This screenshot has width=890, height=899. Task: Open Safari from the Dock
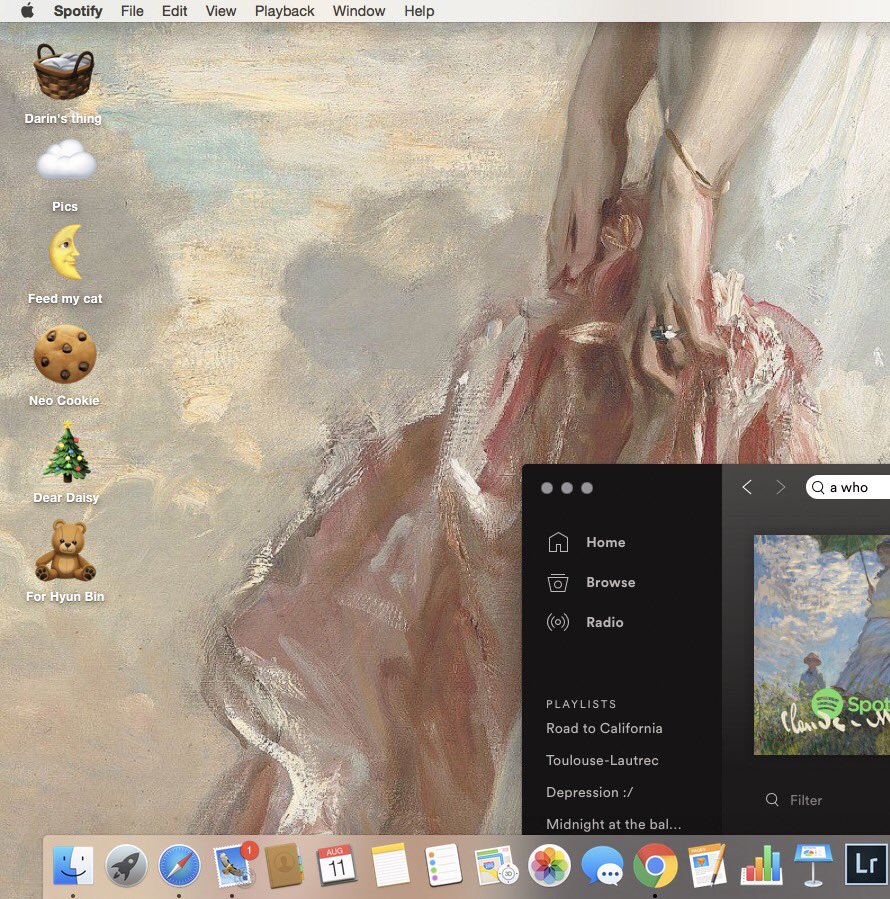click(x=179, y=865)
